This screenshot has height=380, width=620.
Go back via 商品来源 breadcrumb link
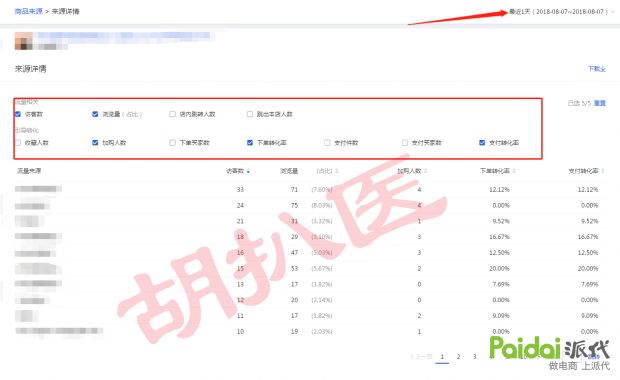point(28,11)
